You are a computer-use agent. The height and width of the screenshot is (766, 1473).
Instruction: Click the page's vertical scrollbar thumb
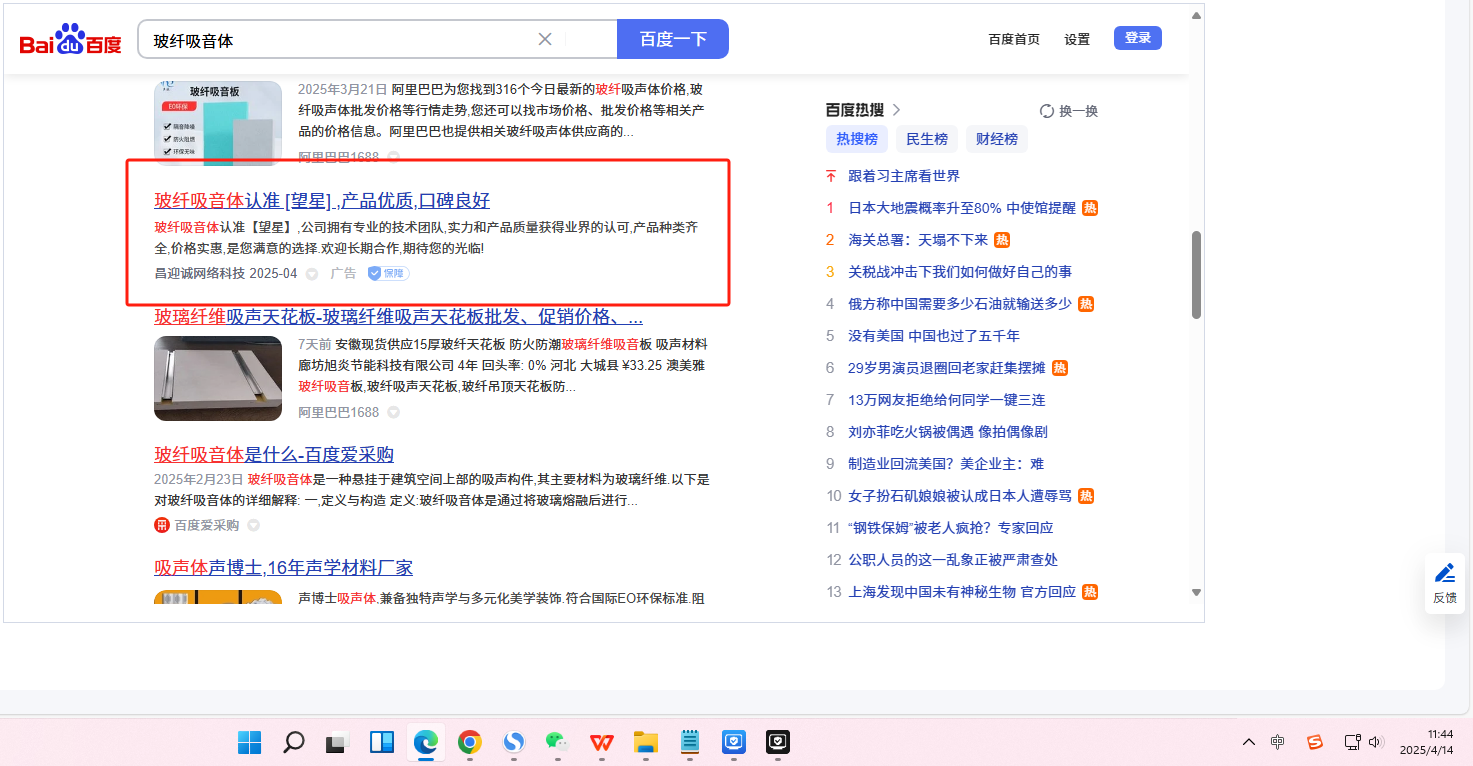(x=1196, y=275)
